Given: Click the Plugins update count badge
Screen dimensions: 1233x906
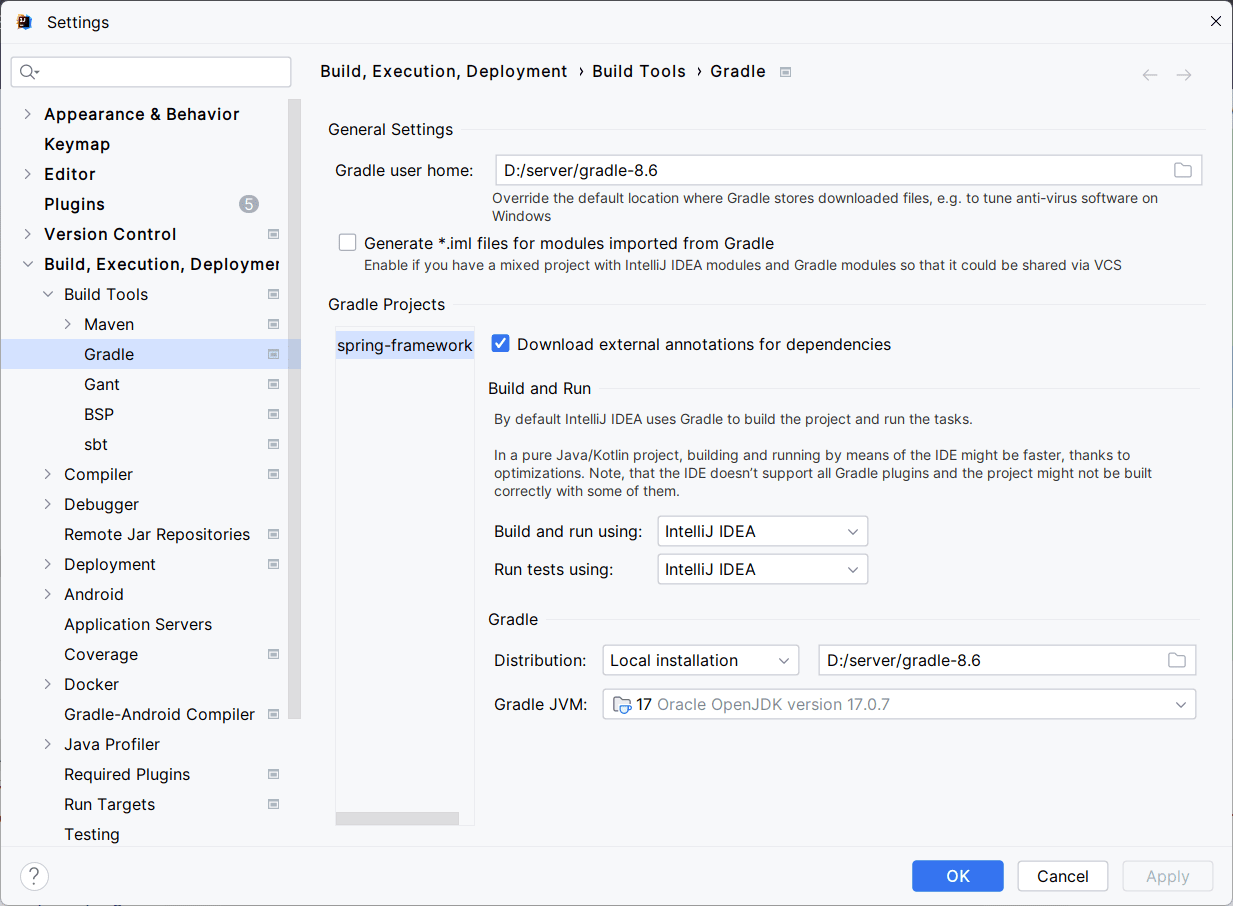Looking at the screenshot, I should coord(249,204).
